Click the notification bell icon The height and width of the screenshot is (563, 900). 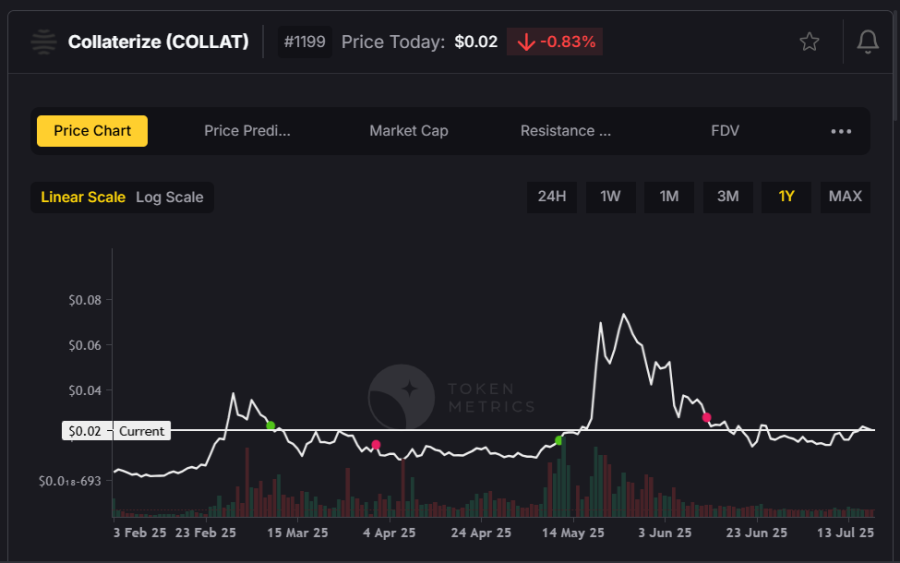[867, 42]
